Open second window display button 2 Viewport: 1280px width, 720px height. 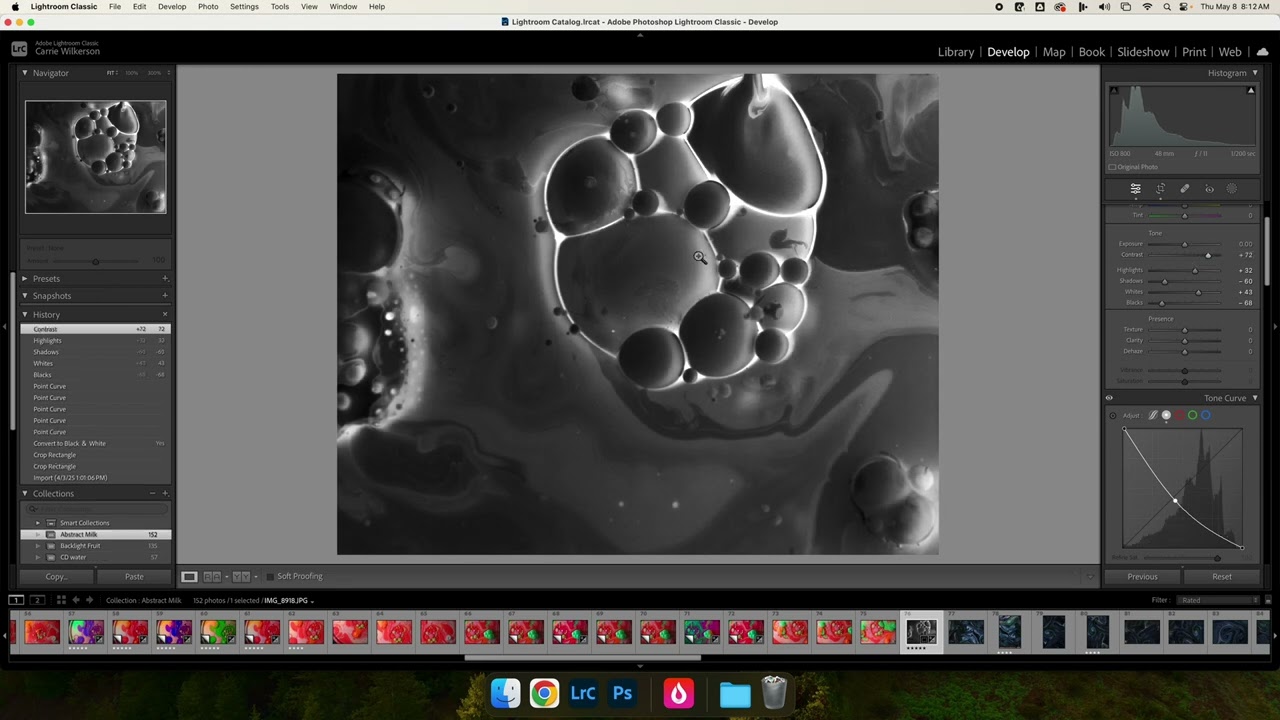(37, 600)
